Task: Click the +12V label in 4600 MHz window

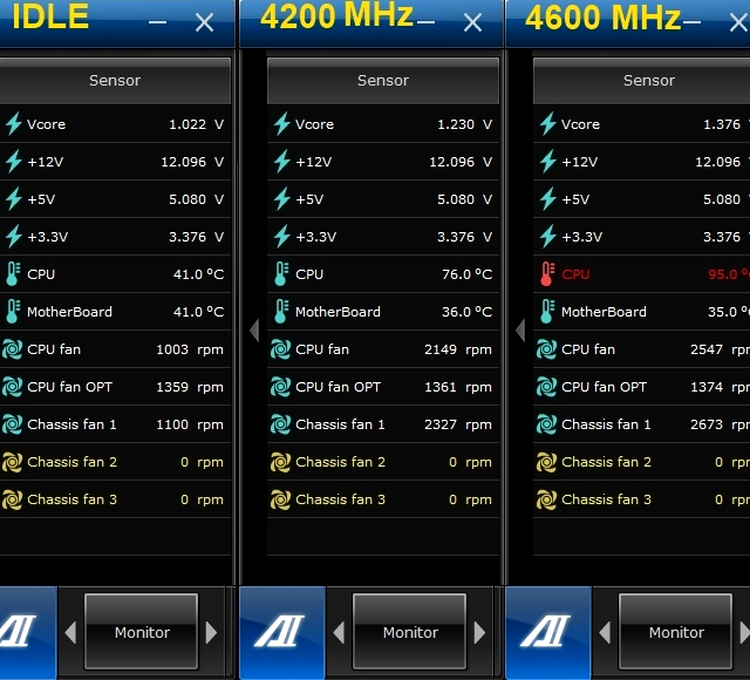Action: pos(579,162)
